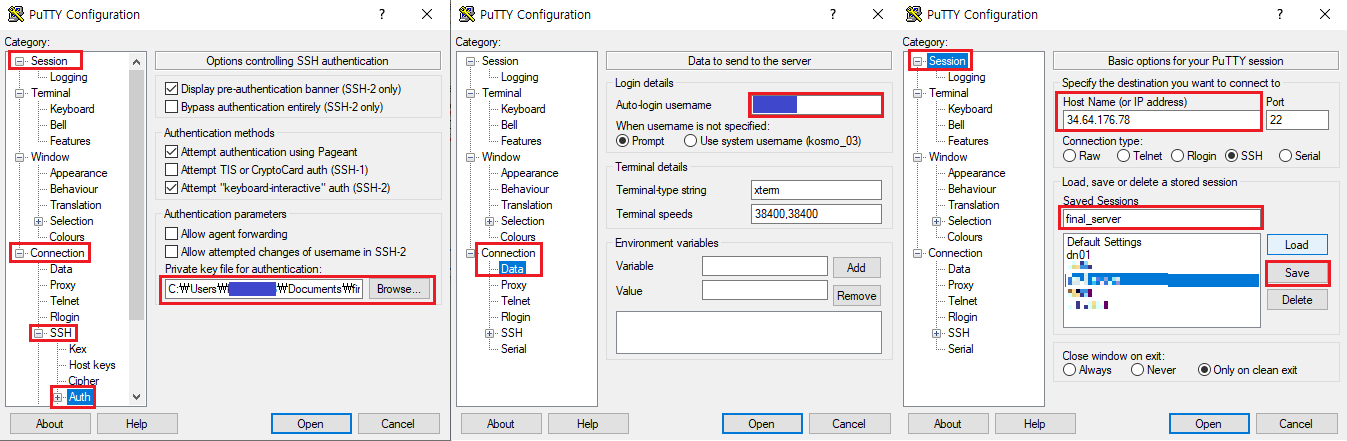Viewport: 1347px width, 441px height.
Task: Click private key file path field
Action: click(264, 289)
